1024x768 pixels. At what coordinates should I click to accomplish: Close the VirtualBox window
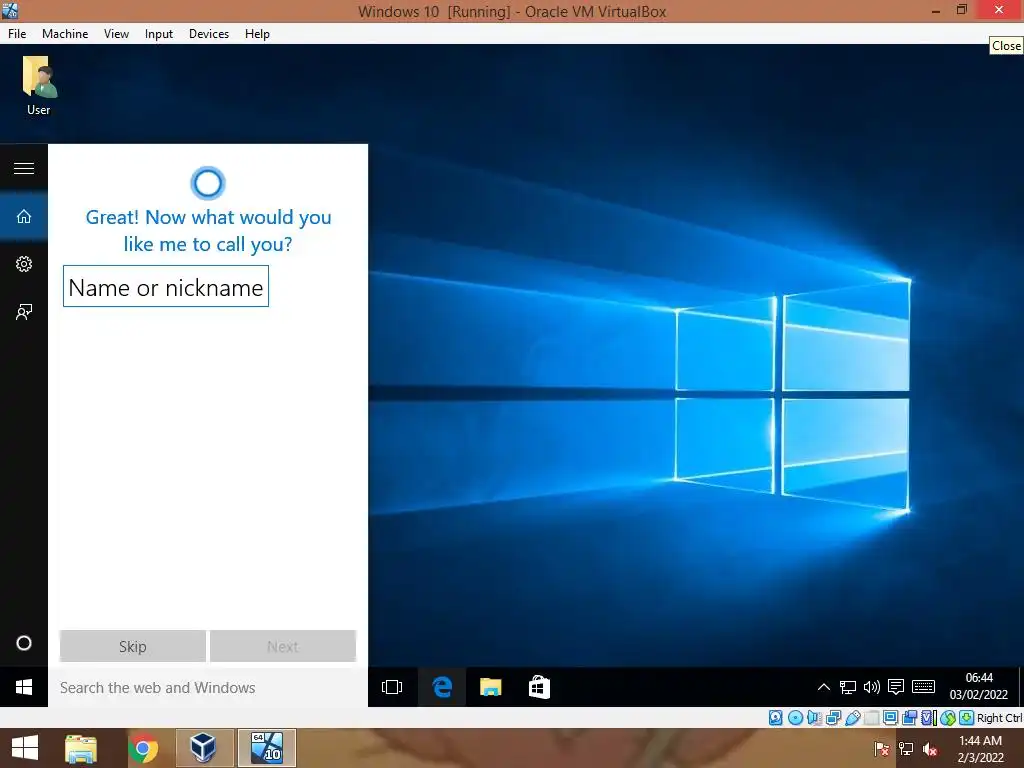click(999, 9)
